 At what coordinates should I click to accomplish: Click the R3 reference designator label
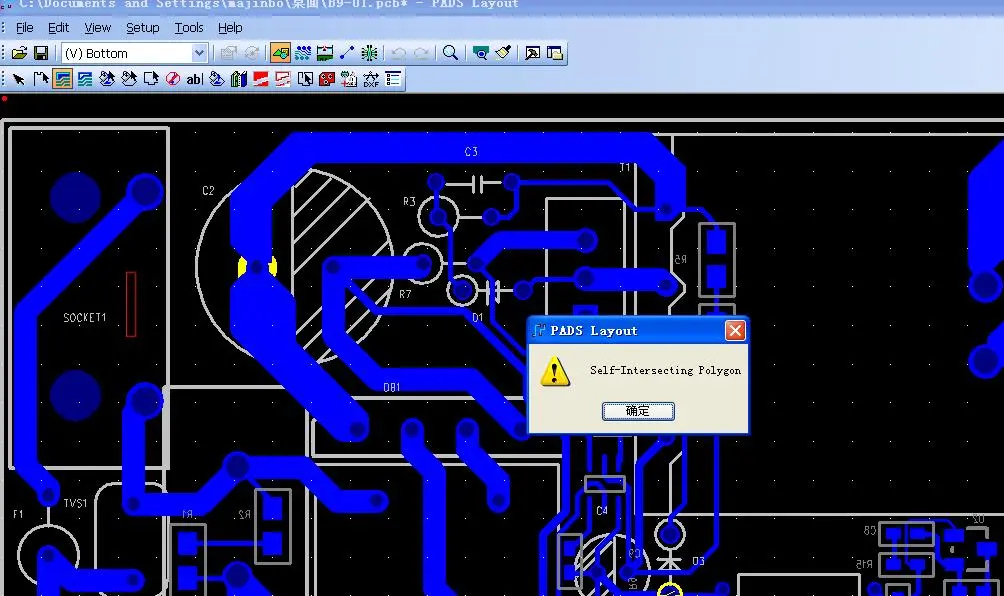[409, 202]
